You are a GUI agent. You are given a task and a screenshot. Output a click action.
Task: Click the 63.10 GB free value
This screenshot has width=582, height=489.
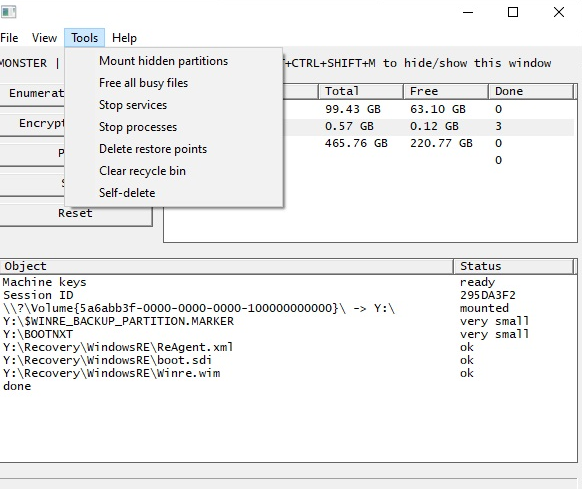point(438,109)
